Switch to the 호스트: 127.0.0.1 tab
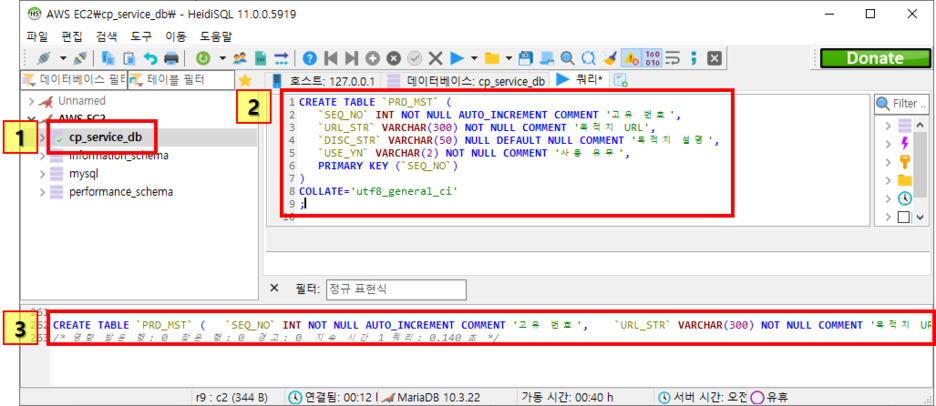Viewport: 936px width, 406px height. click(325, 81)
